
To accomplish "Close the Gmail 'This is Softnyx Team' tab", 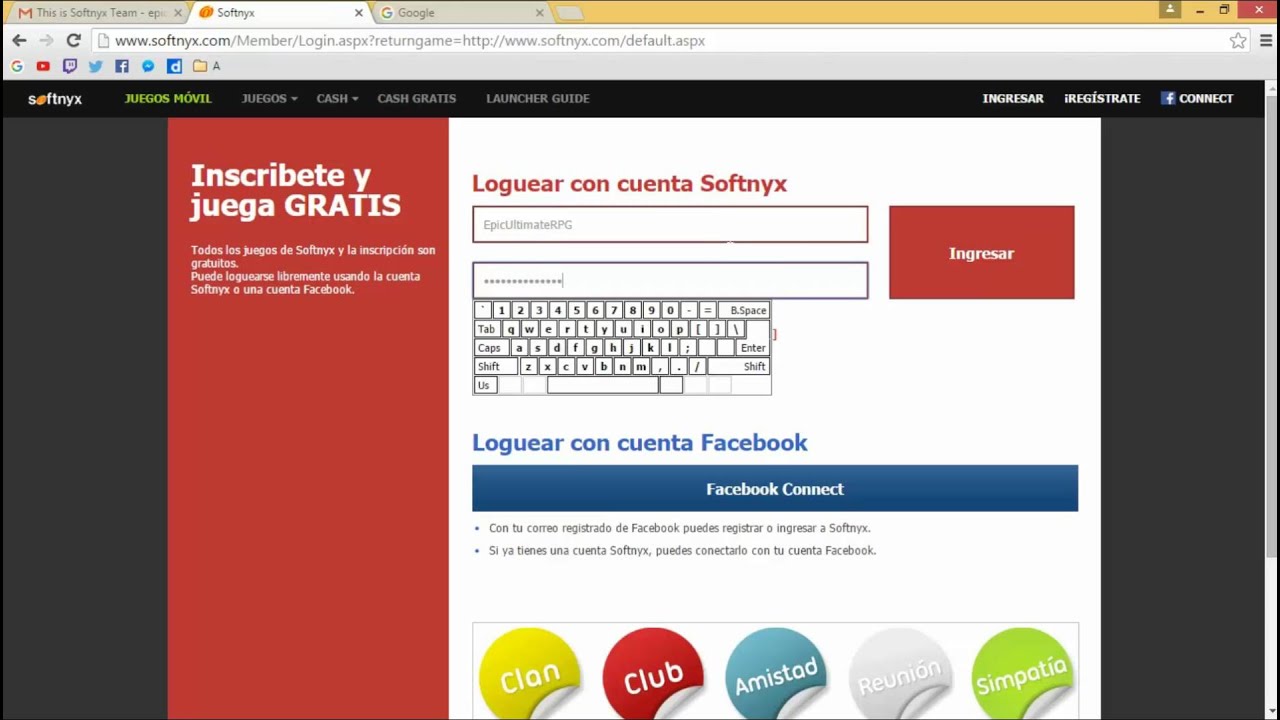I will (178, 13).
